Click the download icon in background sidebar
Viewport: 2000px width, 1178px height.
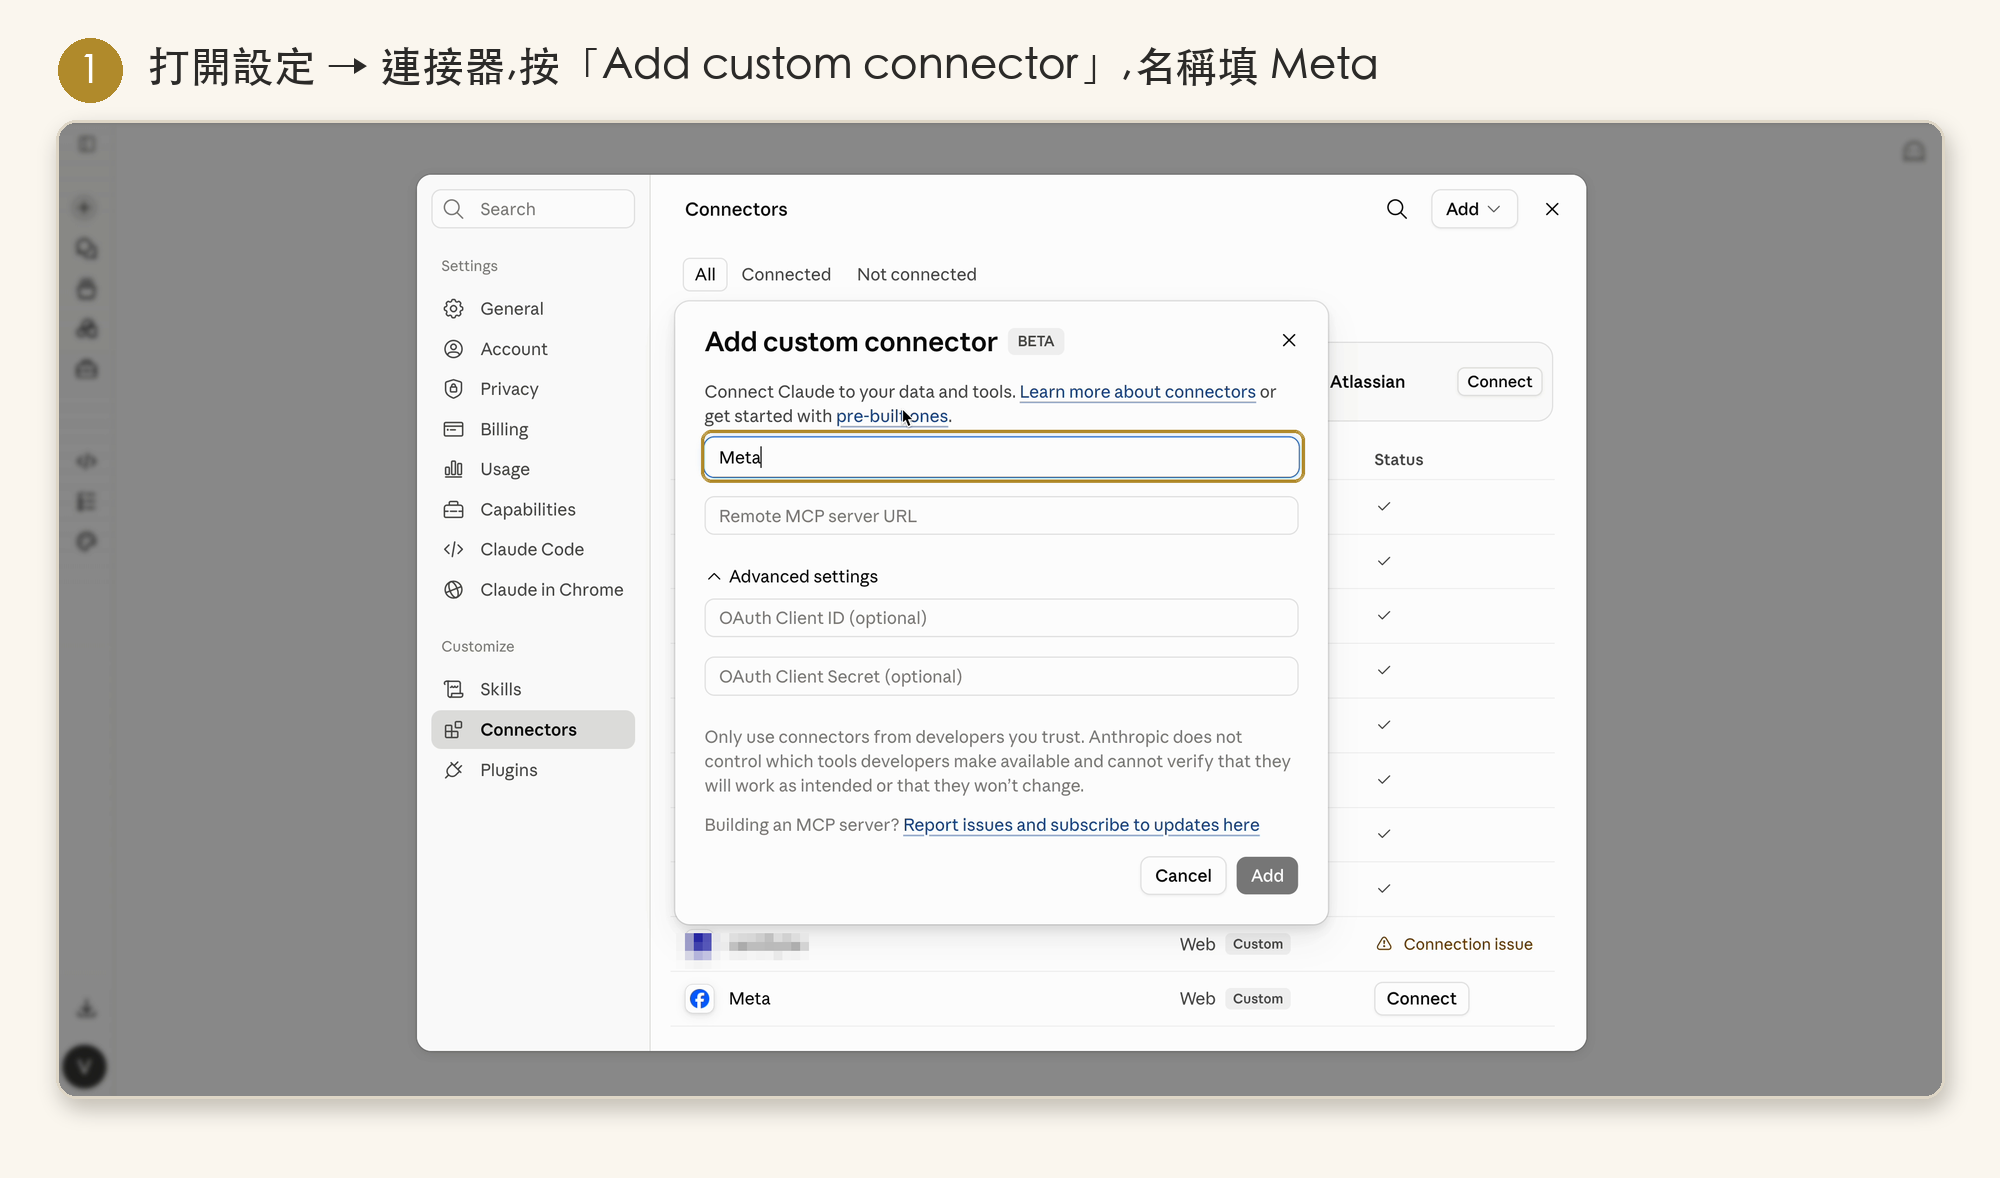pyautogui.click(x=86, y=1009)
